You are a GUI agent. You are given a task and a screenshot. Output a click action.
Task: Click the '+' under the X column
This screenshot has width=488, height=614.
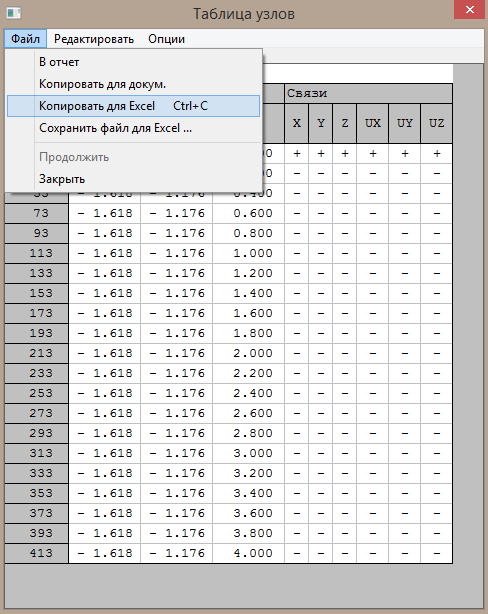tap(296, 154)
